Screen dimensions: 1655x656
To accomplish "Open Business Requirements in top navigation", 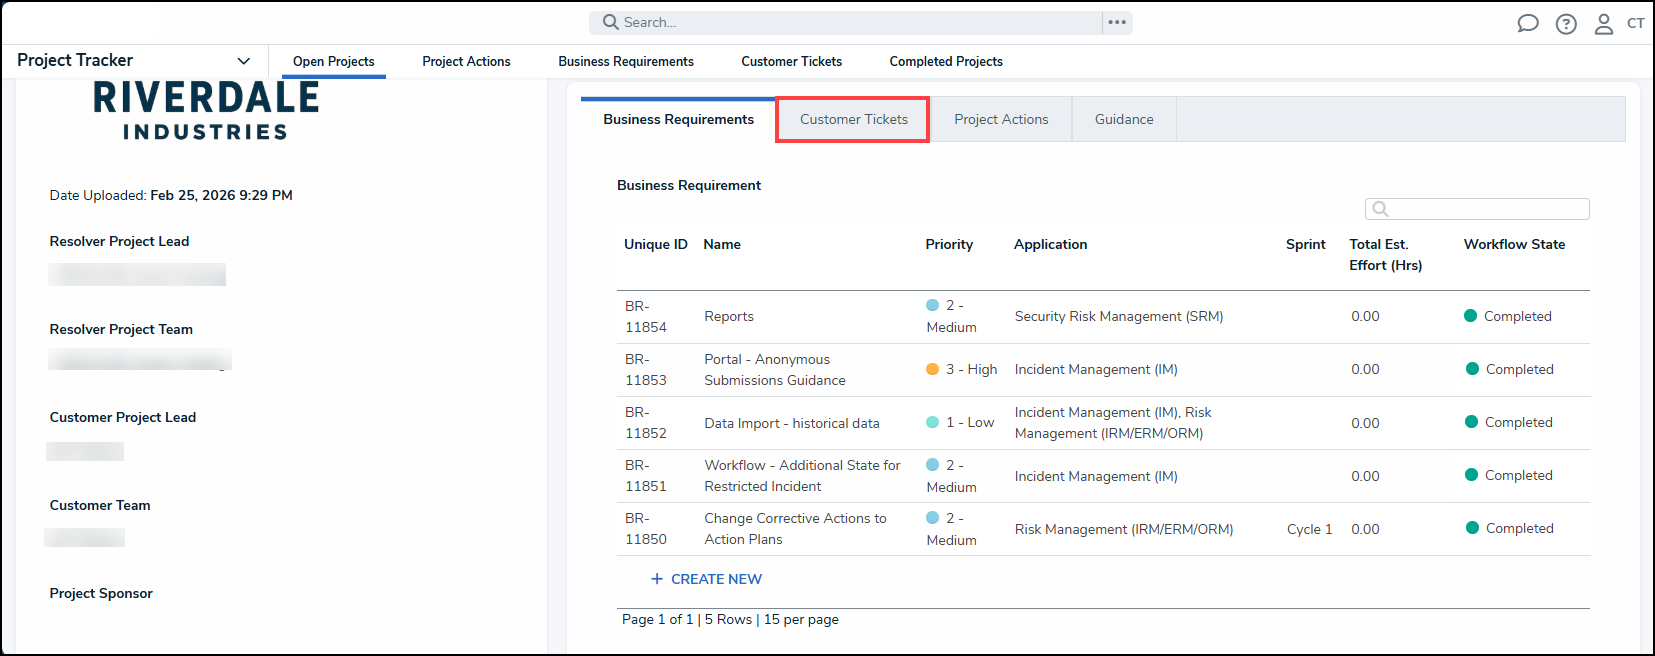I will (x=625, y=61).
